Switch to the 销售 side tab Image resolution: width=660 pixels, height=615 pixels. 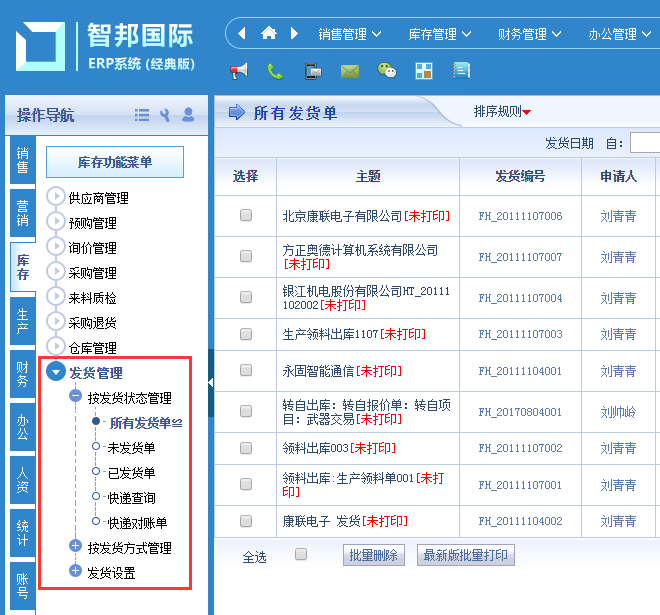click(x=22, y=160)
